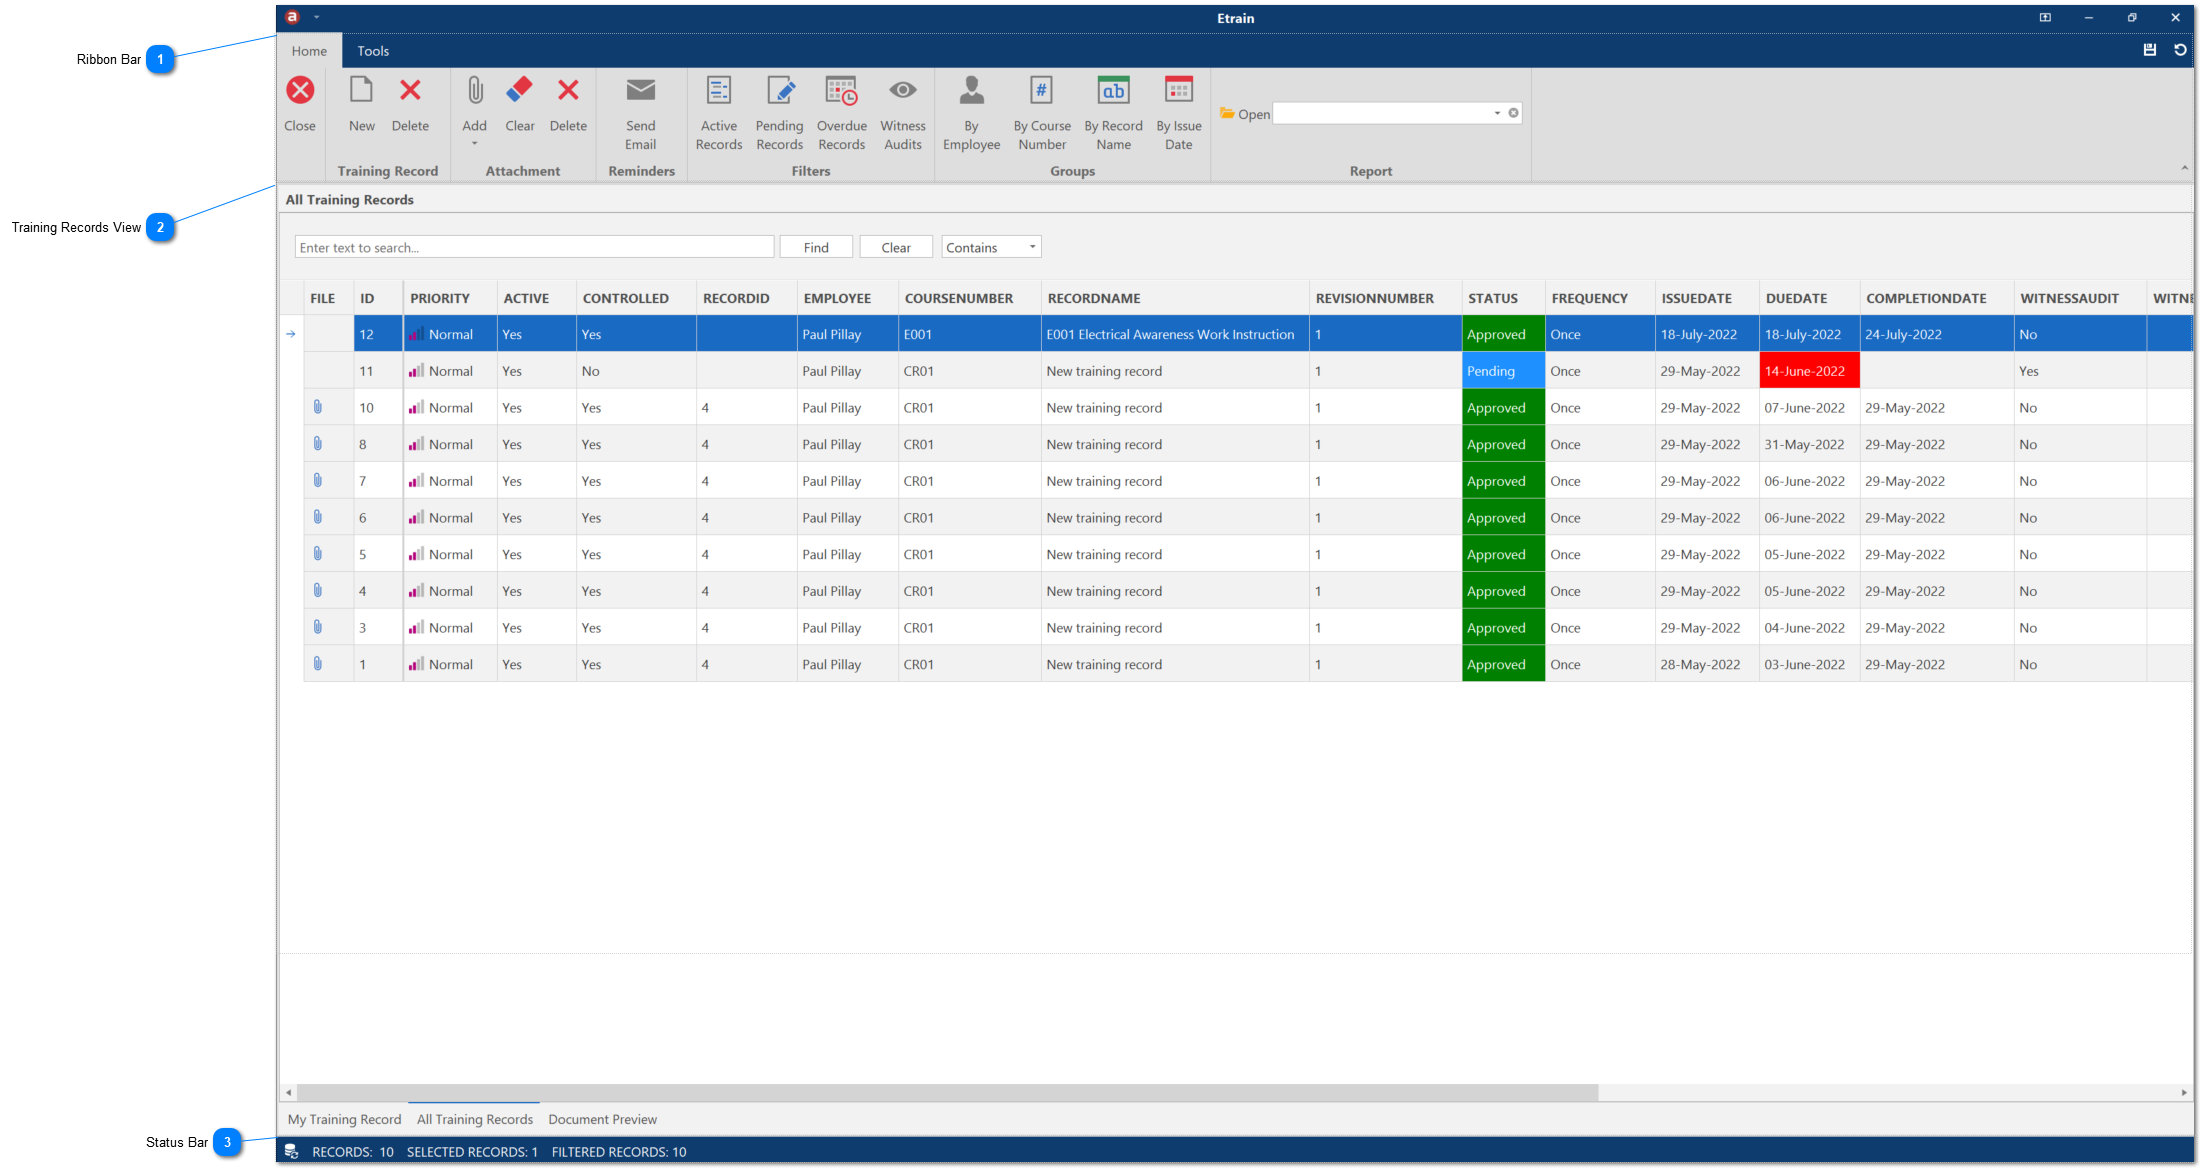Click the 31-May-2022 due date cell

[1809, 444]
